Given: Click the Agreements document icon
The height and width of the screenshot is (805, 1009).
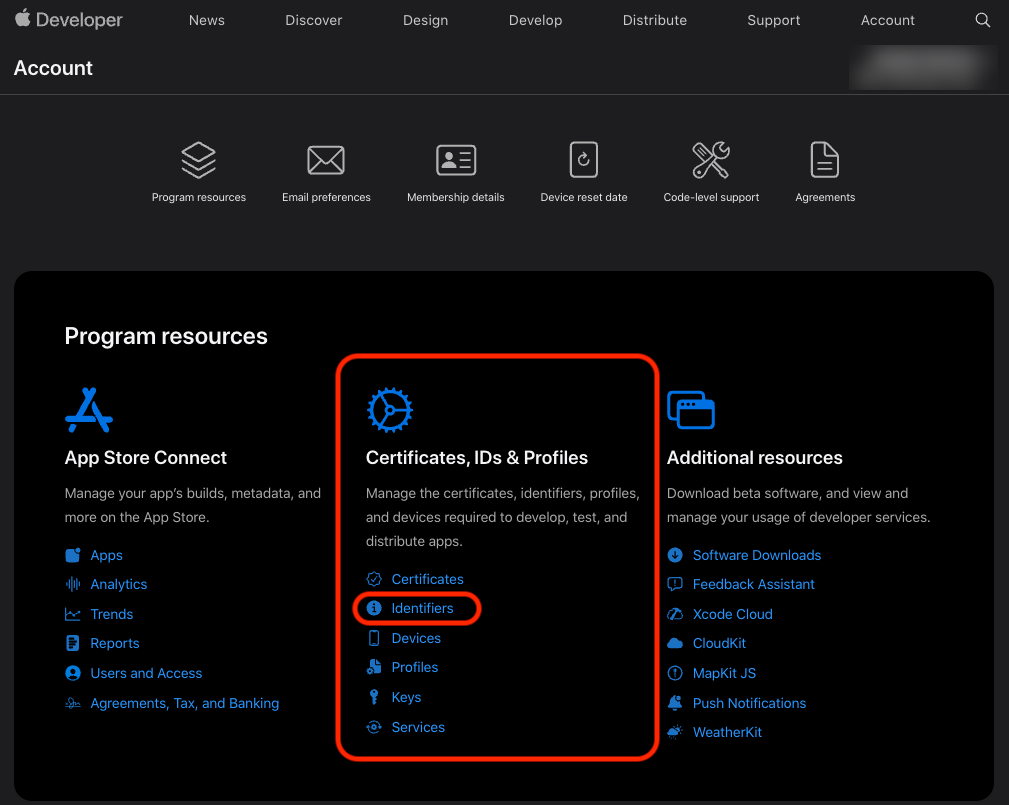Looking at the screenshot, I should click(825, 160).
